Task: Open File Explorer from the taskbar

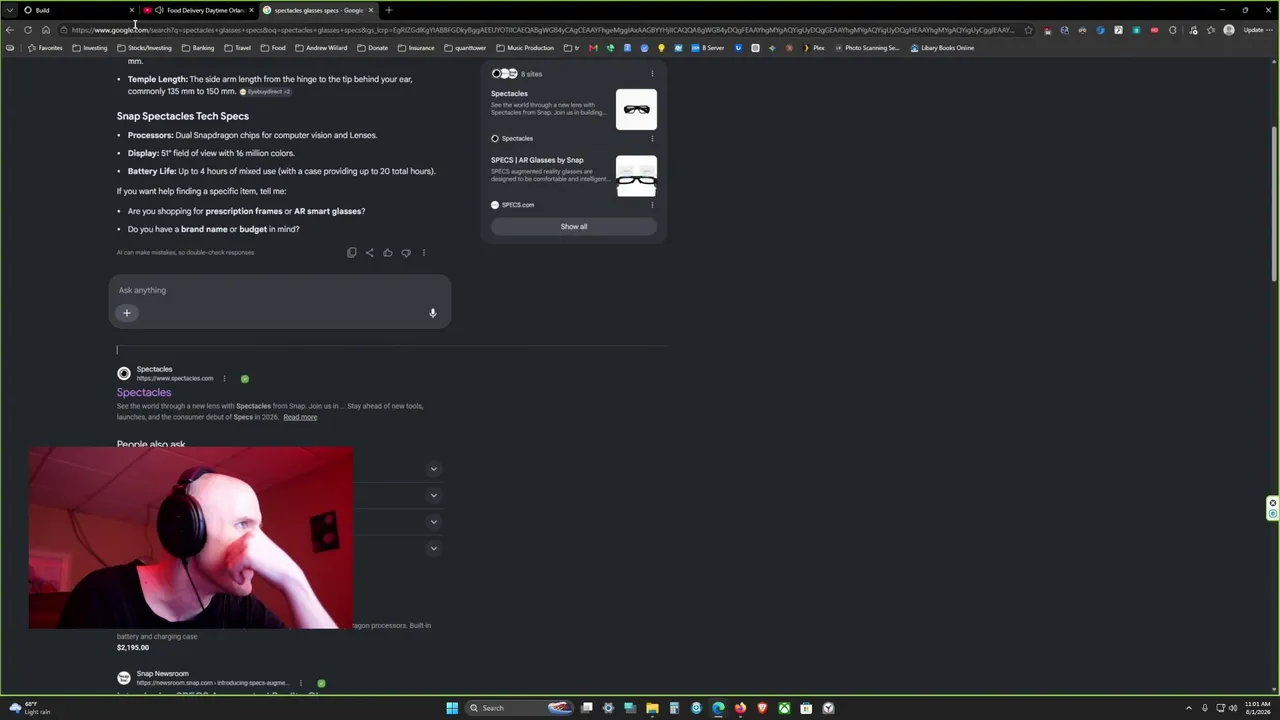Action: (x=652, y=708)
